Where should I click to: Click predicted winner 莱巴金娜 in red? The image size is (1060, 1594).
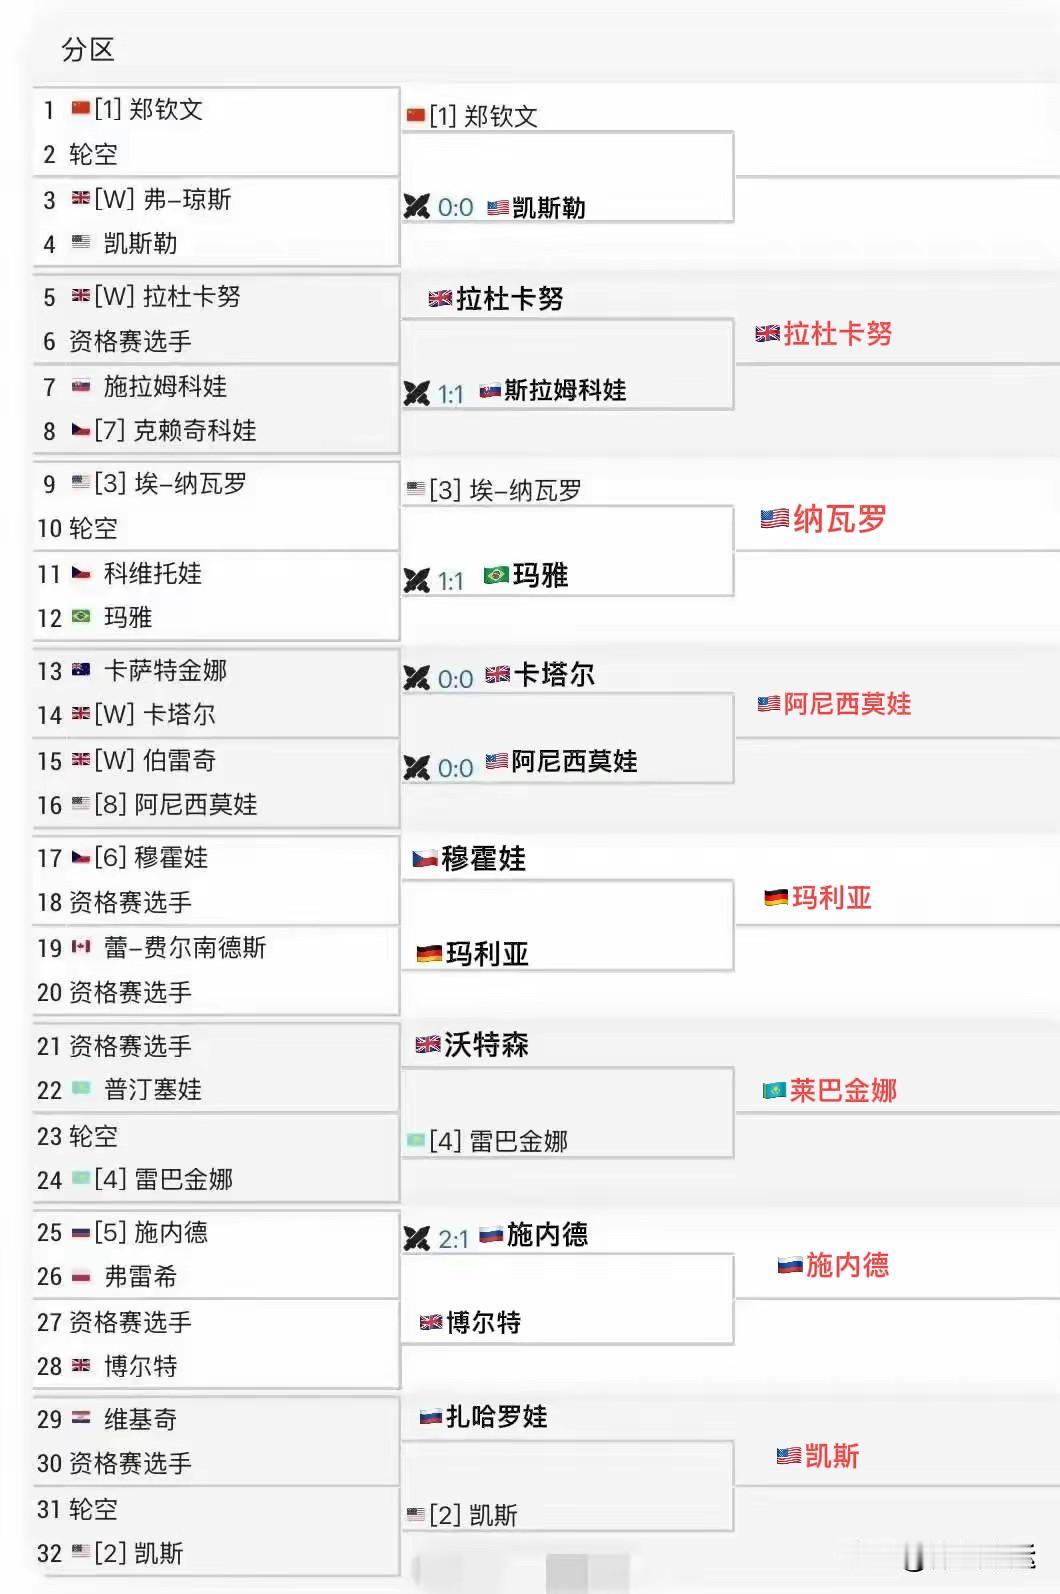tap(843, 1090)
